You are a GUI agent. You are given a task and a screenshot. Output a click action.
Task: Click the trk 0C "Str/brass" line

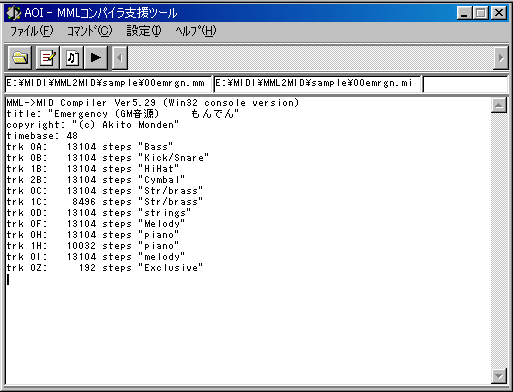coord(105,191)
